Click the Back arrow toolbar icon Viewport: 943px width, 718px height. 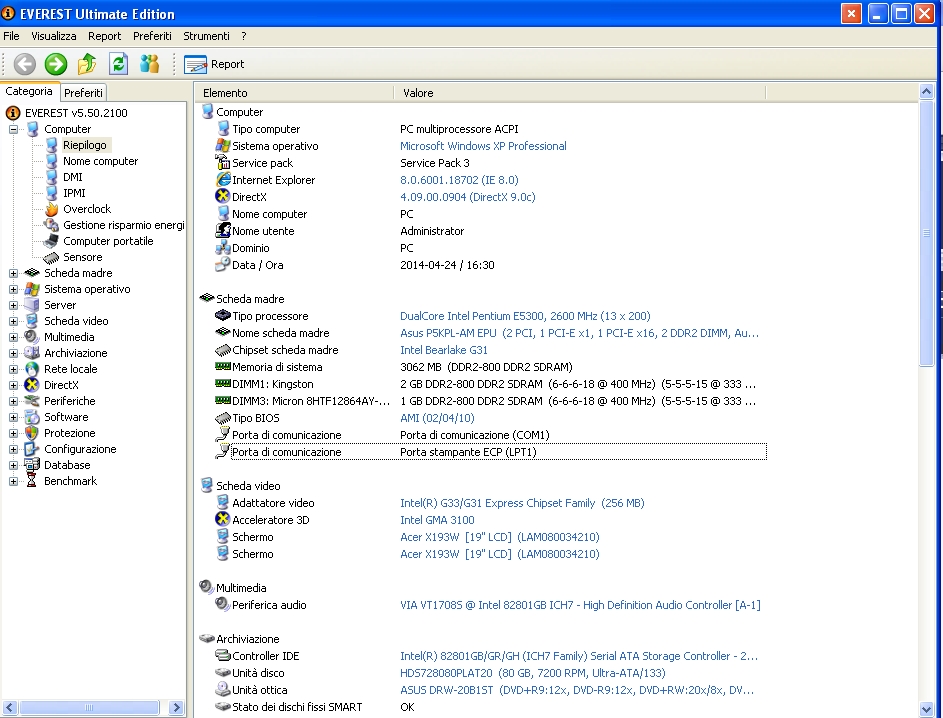[25, 64]
